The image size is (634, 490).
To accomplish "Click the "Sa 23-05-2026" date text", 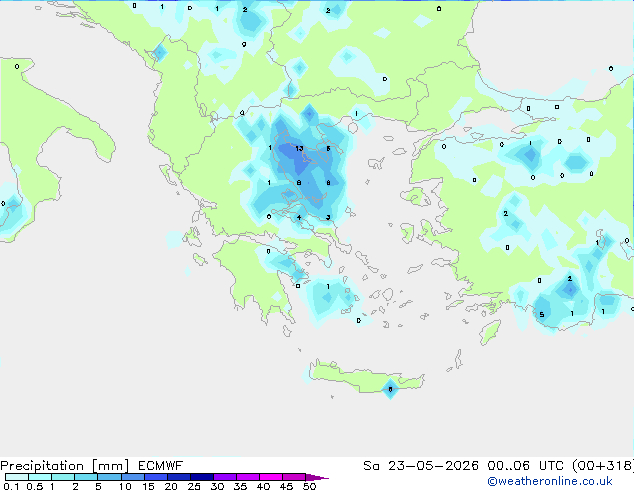I will [421, 466].
